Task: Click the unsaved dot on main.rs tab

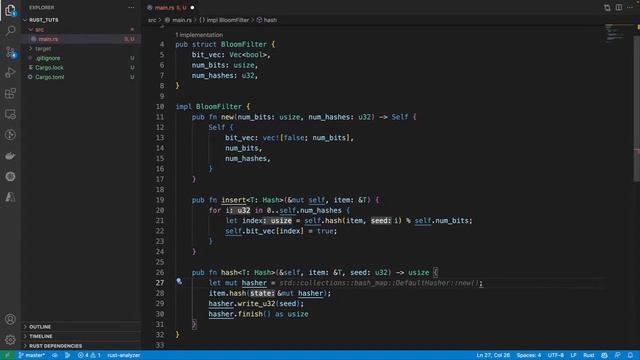Action: coord(192,7)
